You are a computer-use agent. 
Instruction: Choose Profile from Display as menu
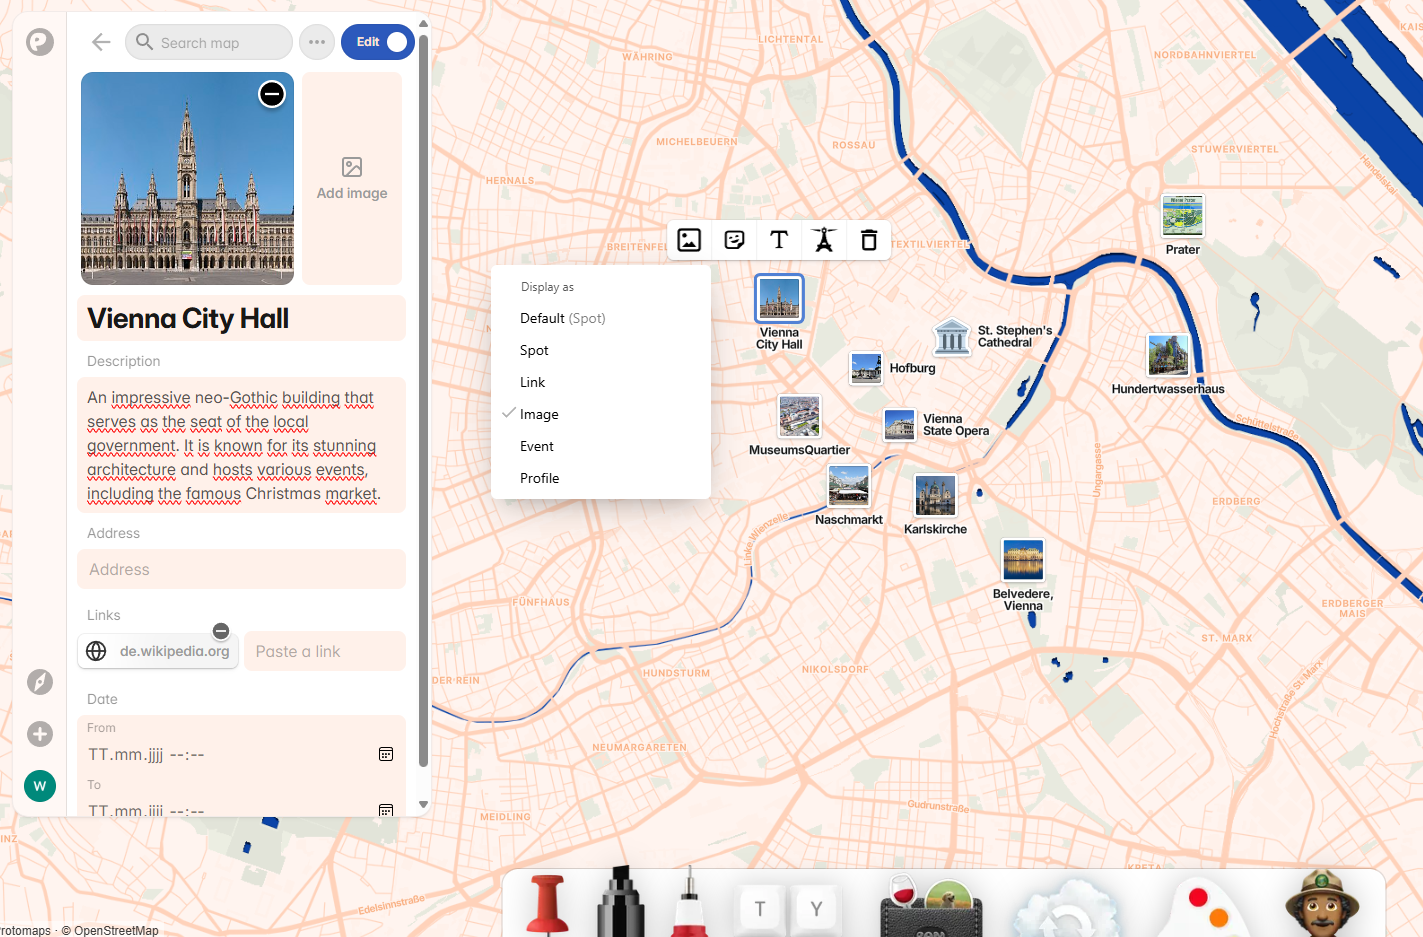pyautogui.click(x=539, y=478)
